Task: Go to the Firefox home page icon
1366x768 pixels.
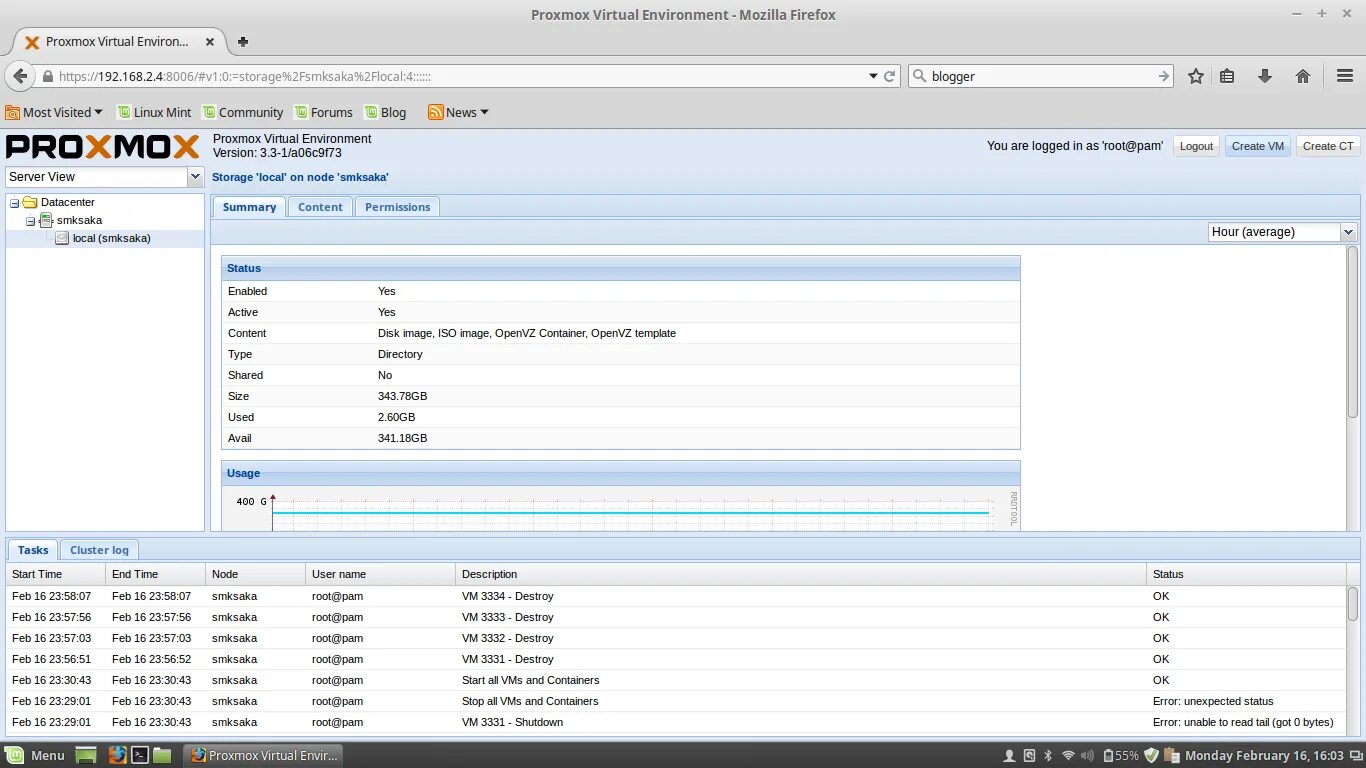Action: 1303,76
